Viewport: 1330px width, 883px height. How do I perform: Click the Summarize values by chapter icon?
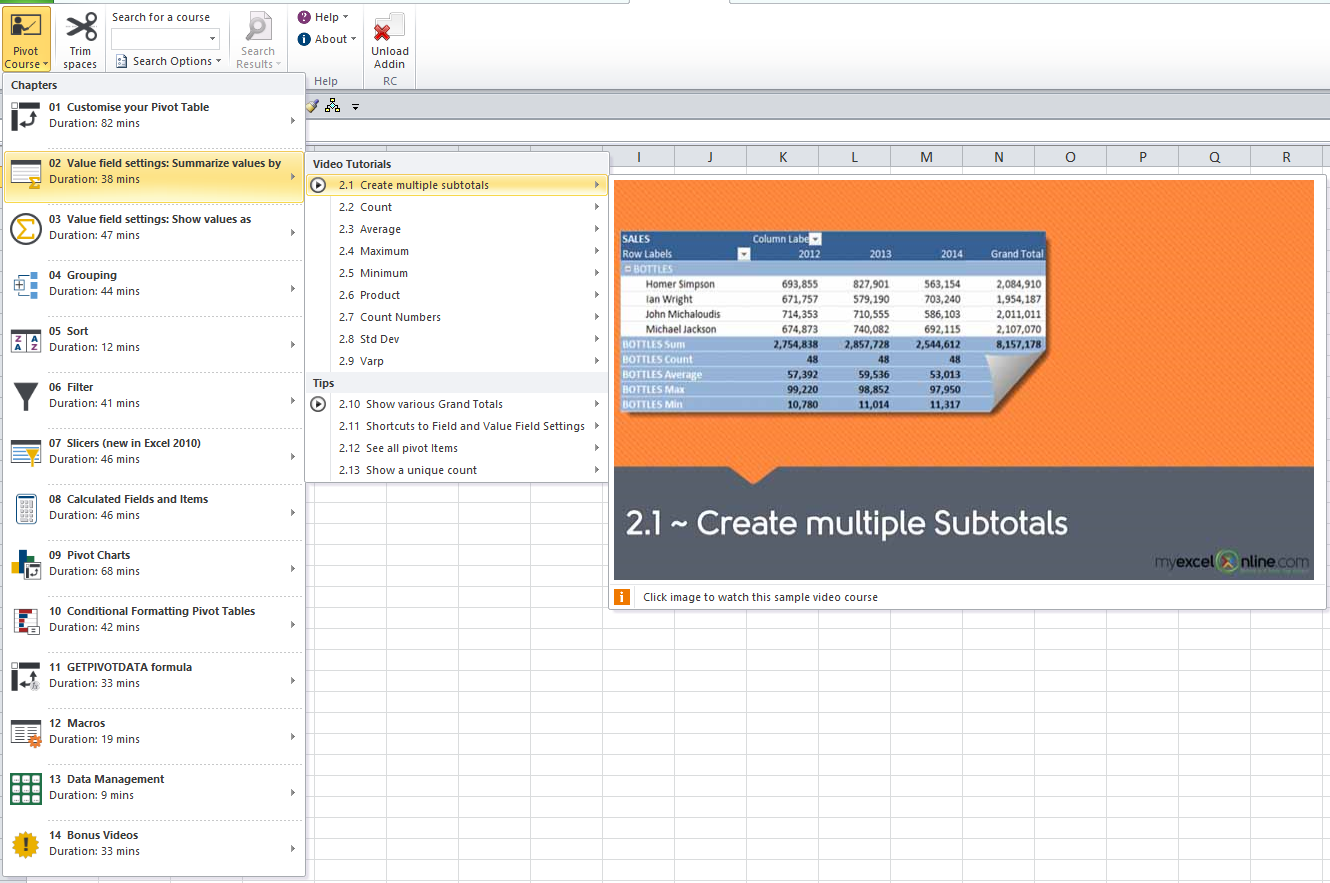click(x=26, y=172)
